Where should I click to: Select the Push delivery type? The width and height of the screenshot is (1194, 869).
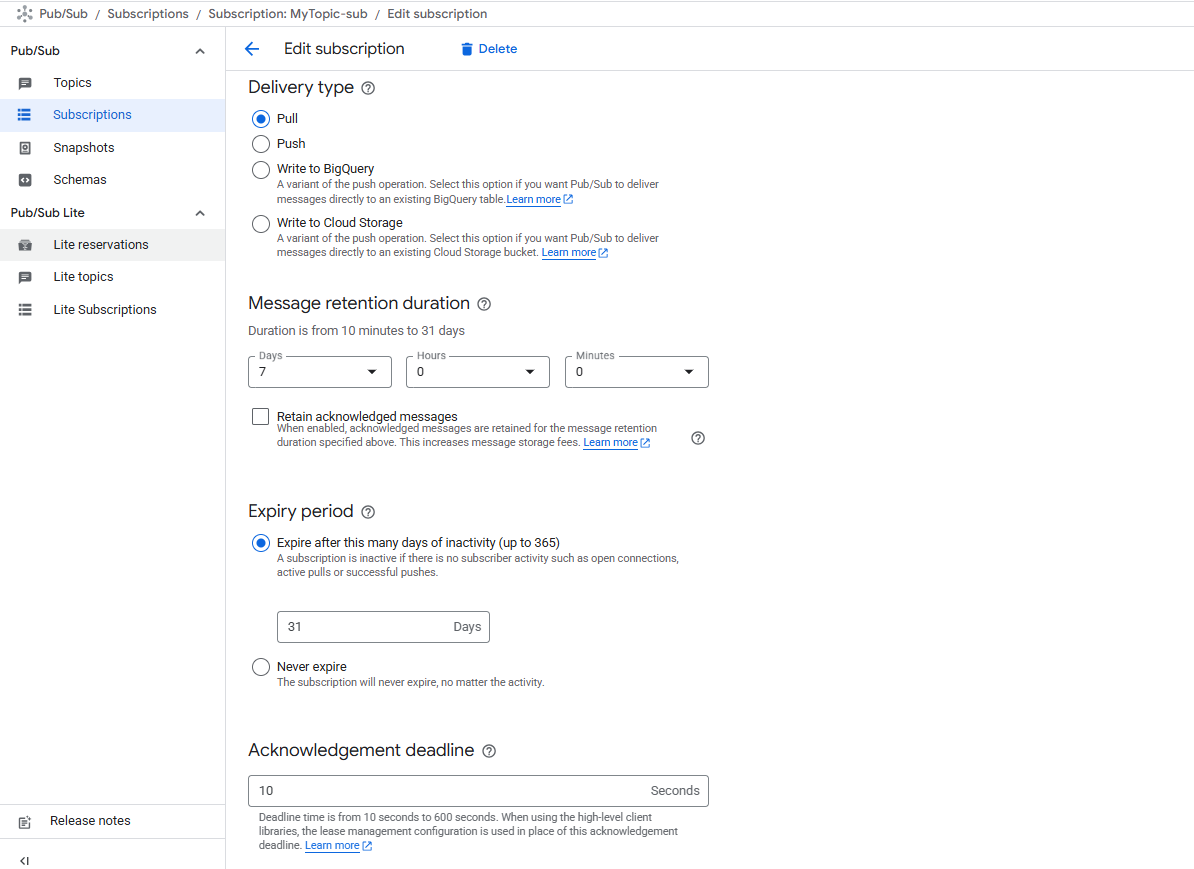[261, 144]
